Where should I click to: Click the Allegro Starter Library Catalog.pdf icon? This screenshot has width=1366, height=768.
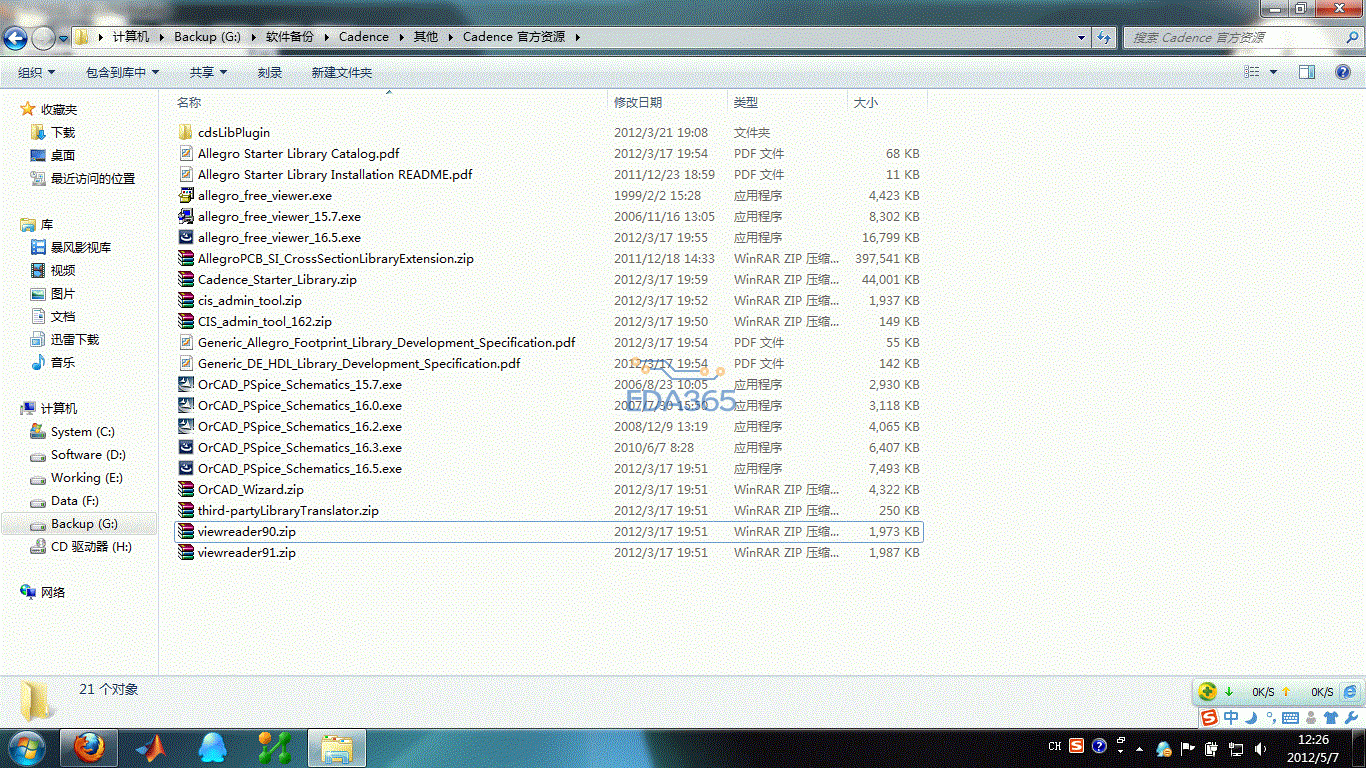coord(185,153)
